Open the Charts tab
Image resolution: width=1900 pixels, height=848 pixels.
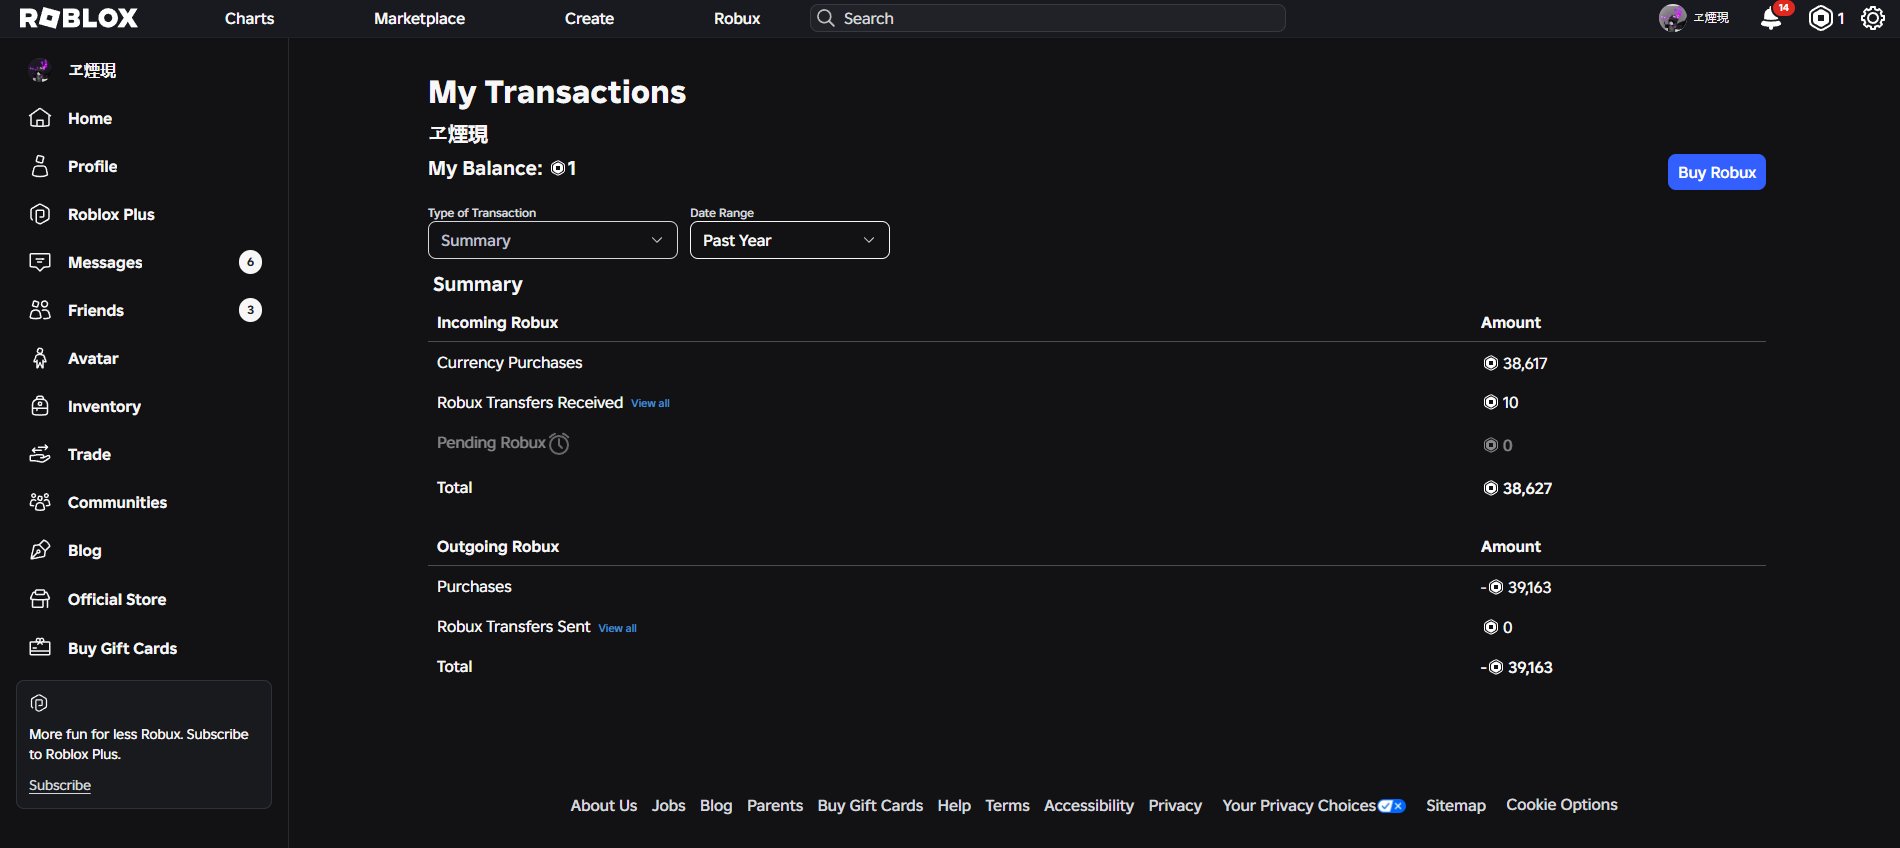pos(249,18)
